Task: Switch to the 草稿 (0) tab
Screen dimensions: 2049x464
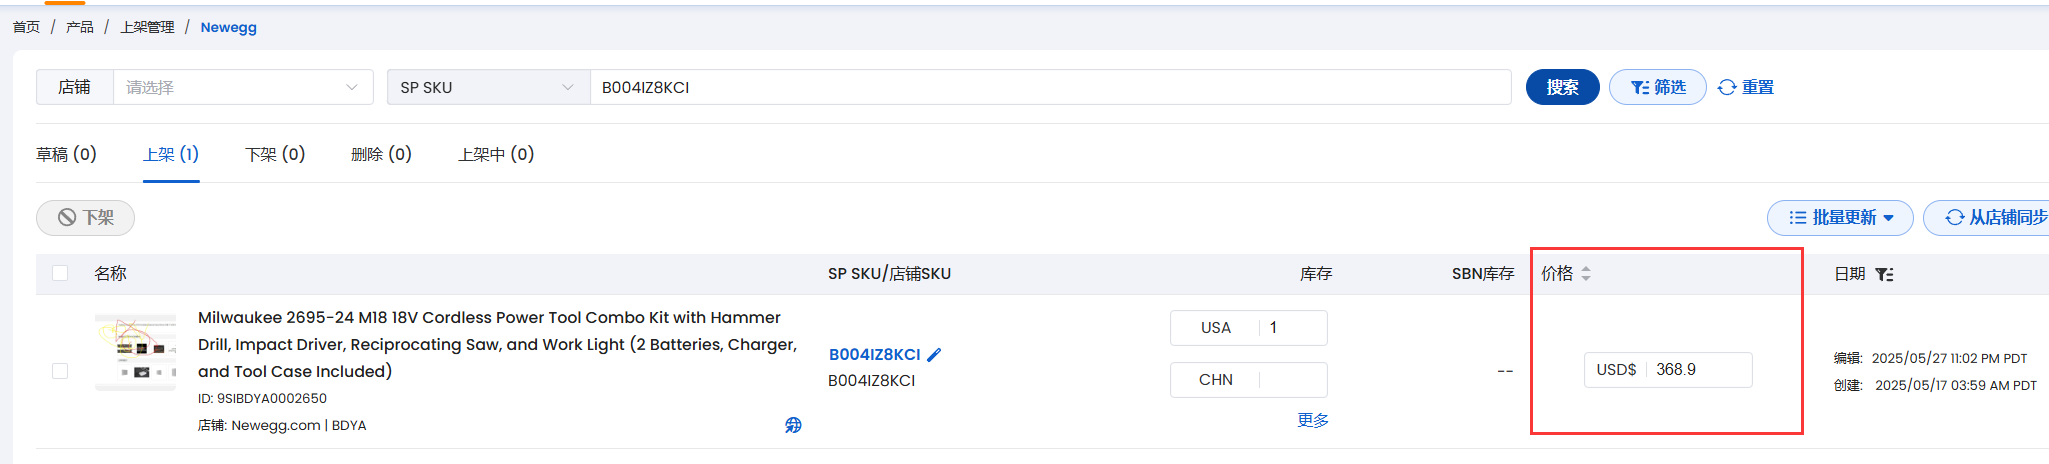Action: (66, 154)
